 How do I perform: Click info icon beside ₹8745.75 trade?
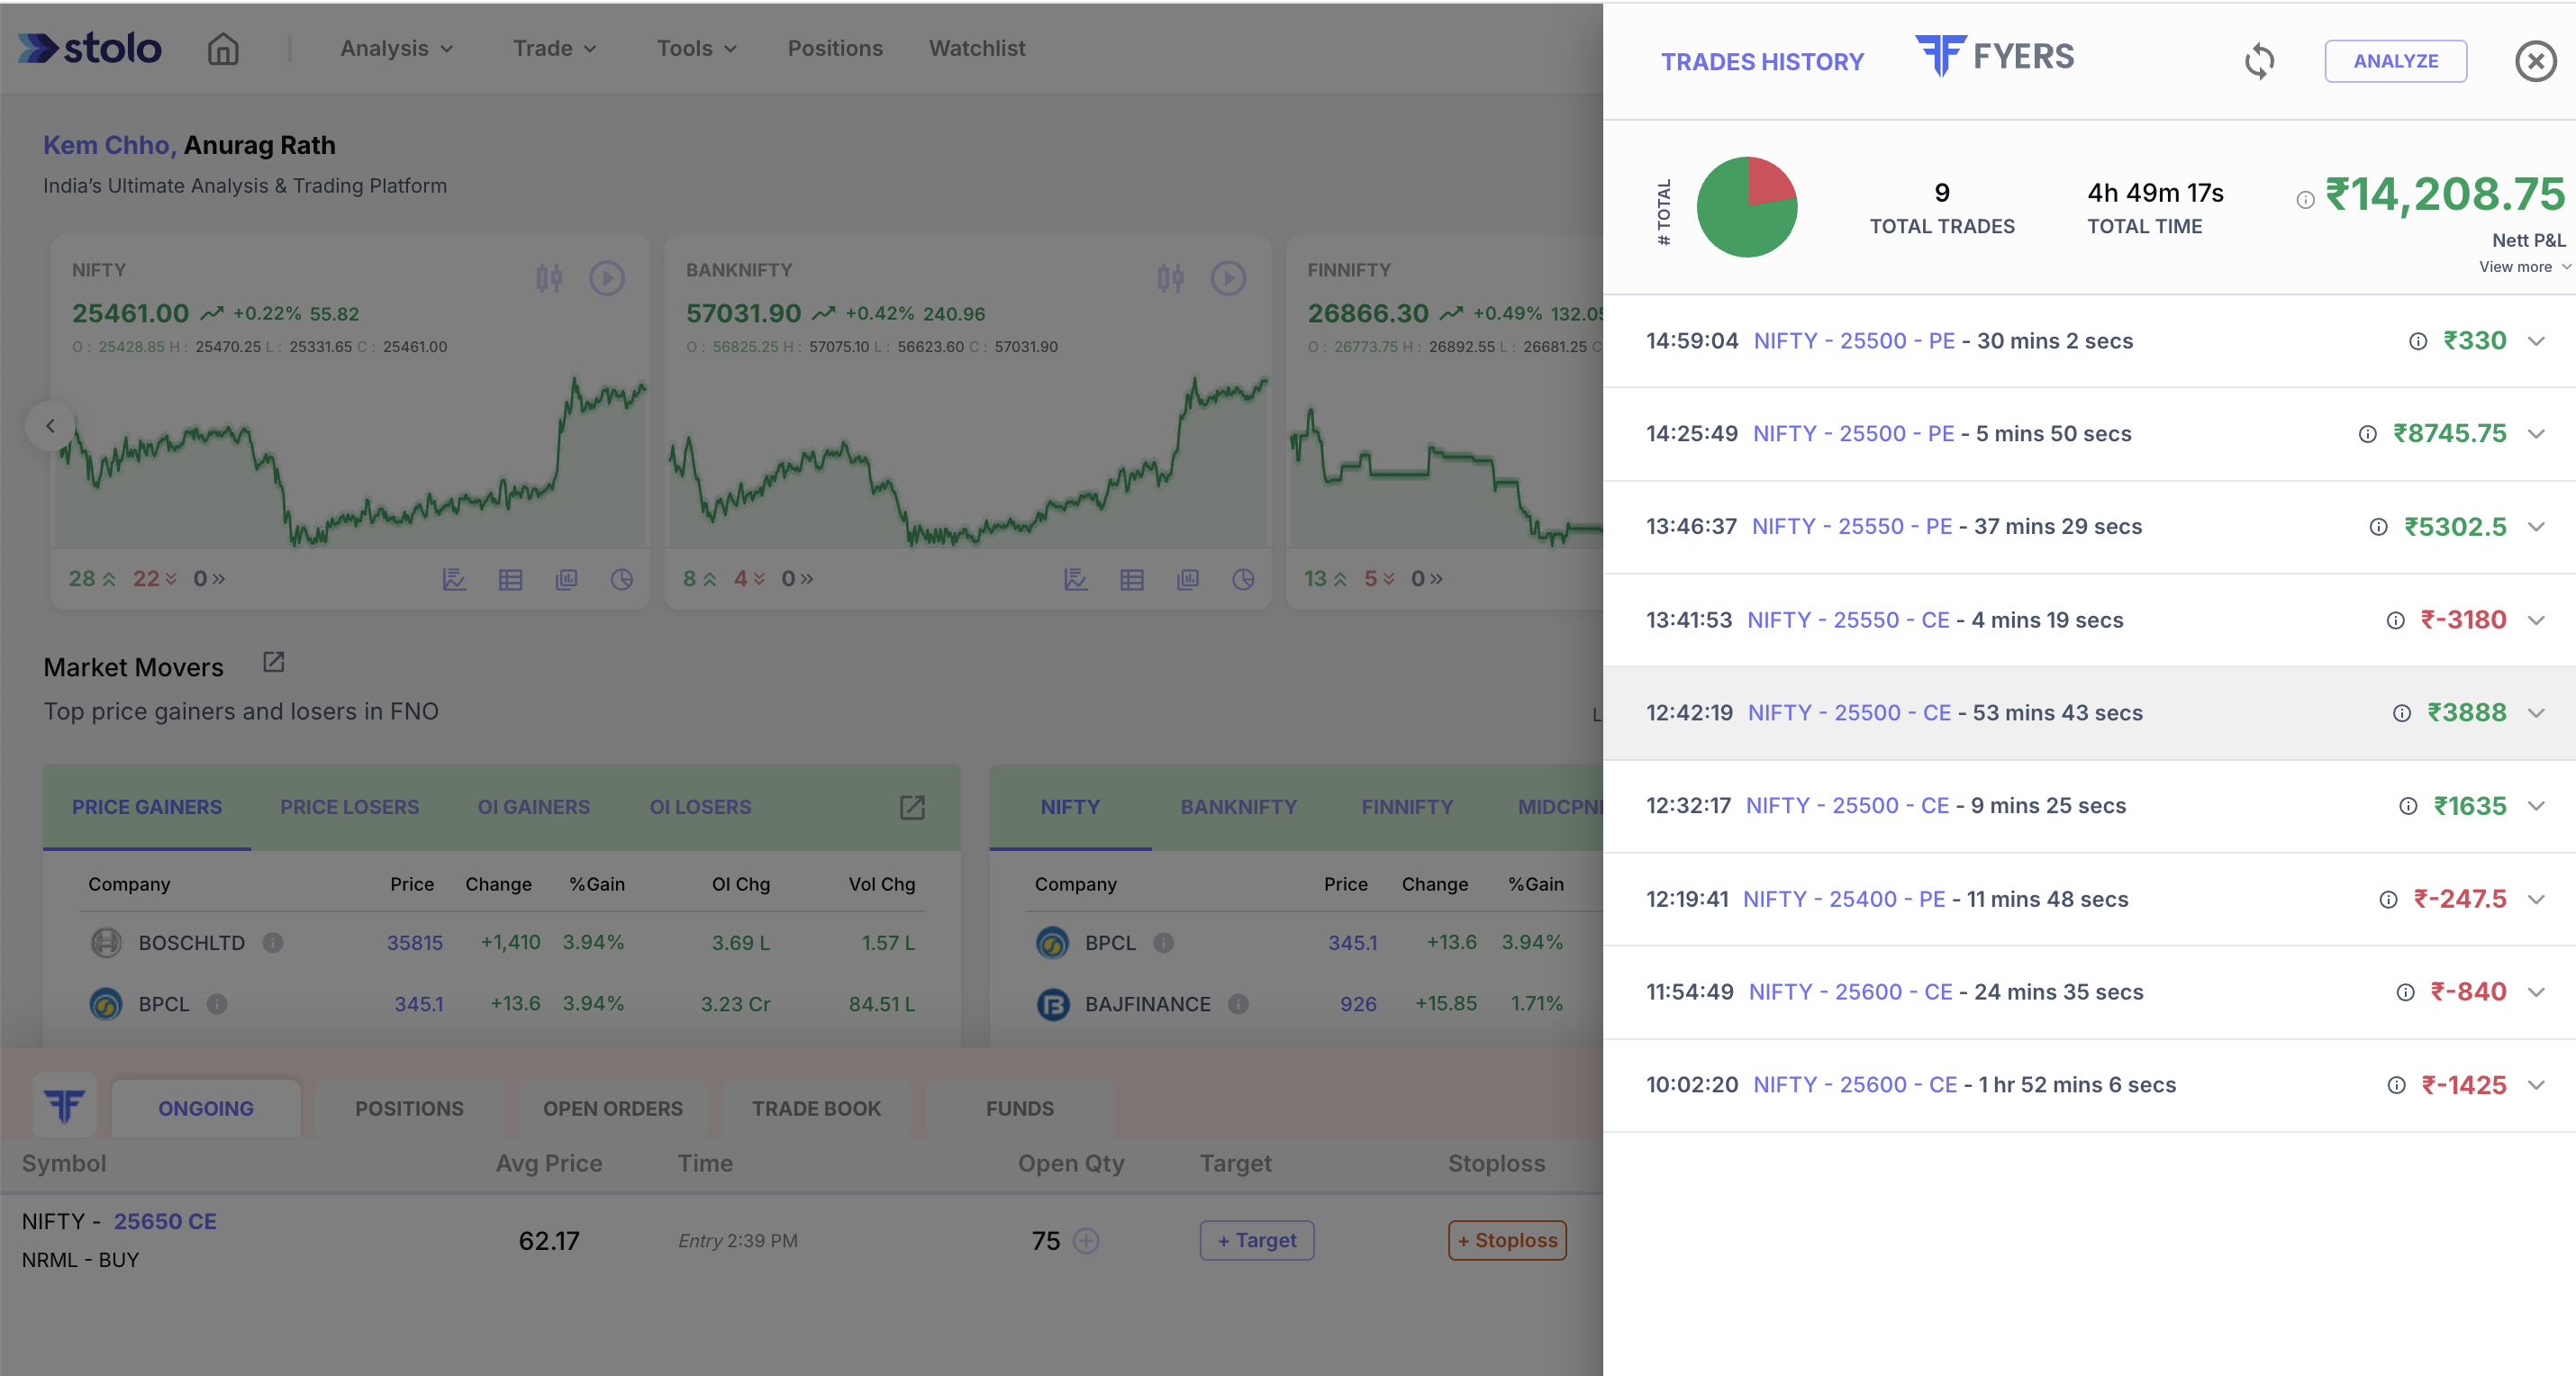(x=2367, y=434)
